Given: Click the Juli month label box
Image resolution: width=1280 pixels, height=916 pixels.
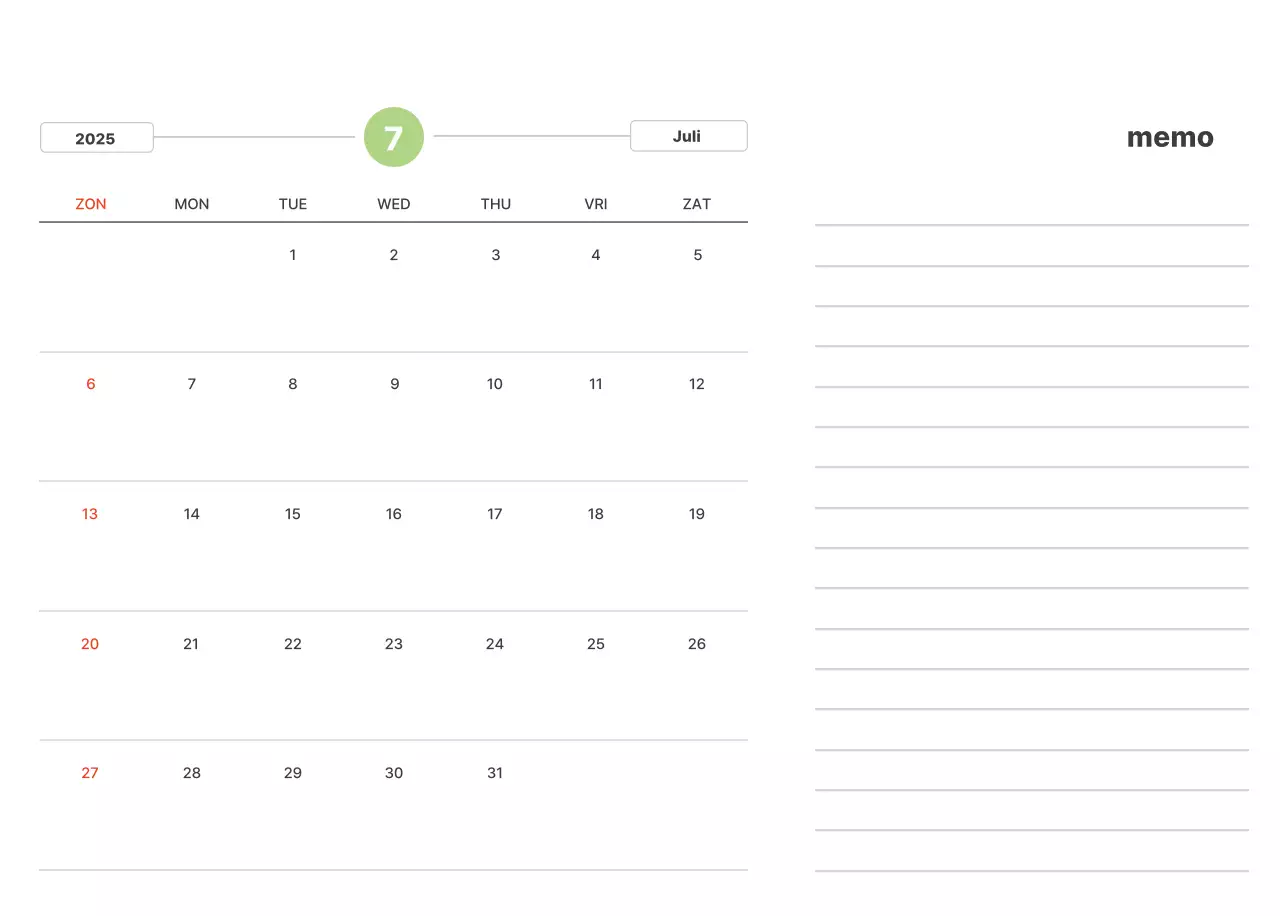Looking at the screenshot, I should [x=688, y=136].
